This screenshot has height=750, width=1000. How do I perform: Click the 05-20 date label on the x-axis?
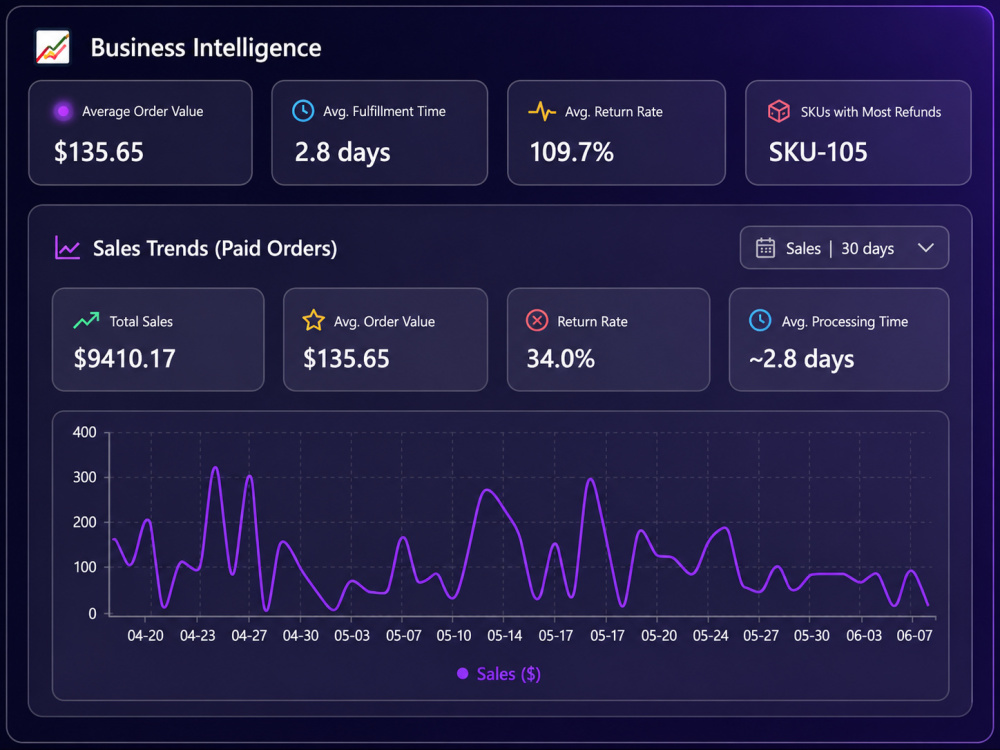[659, 636]
